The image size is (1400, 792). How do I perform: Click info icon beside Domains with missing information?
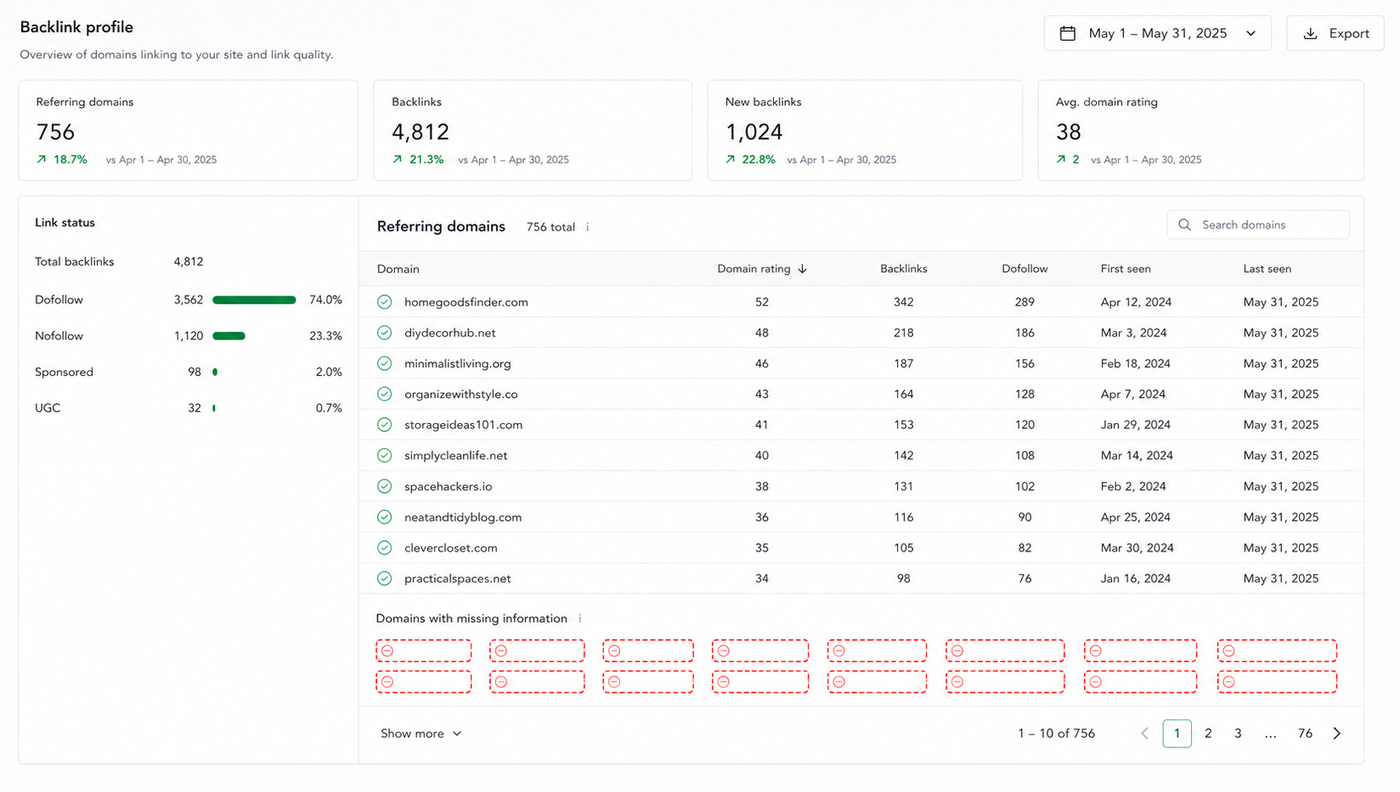[580, 619]
